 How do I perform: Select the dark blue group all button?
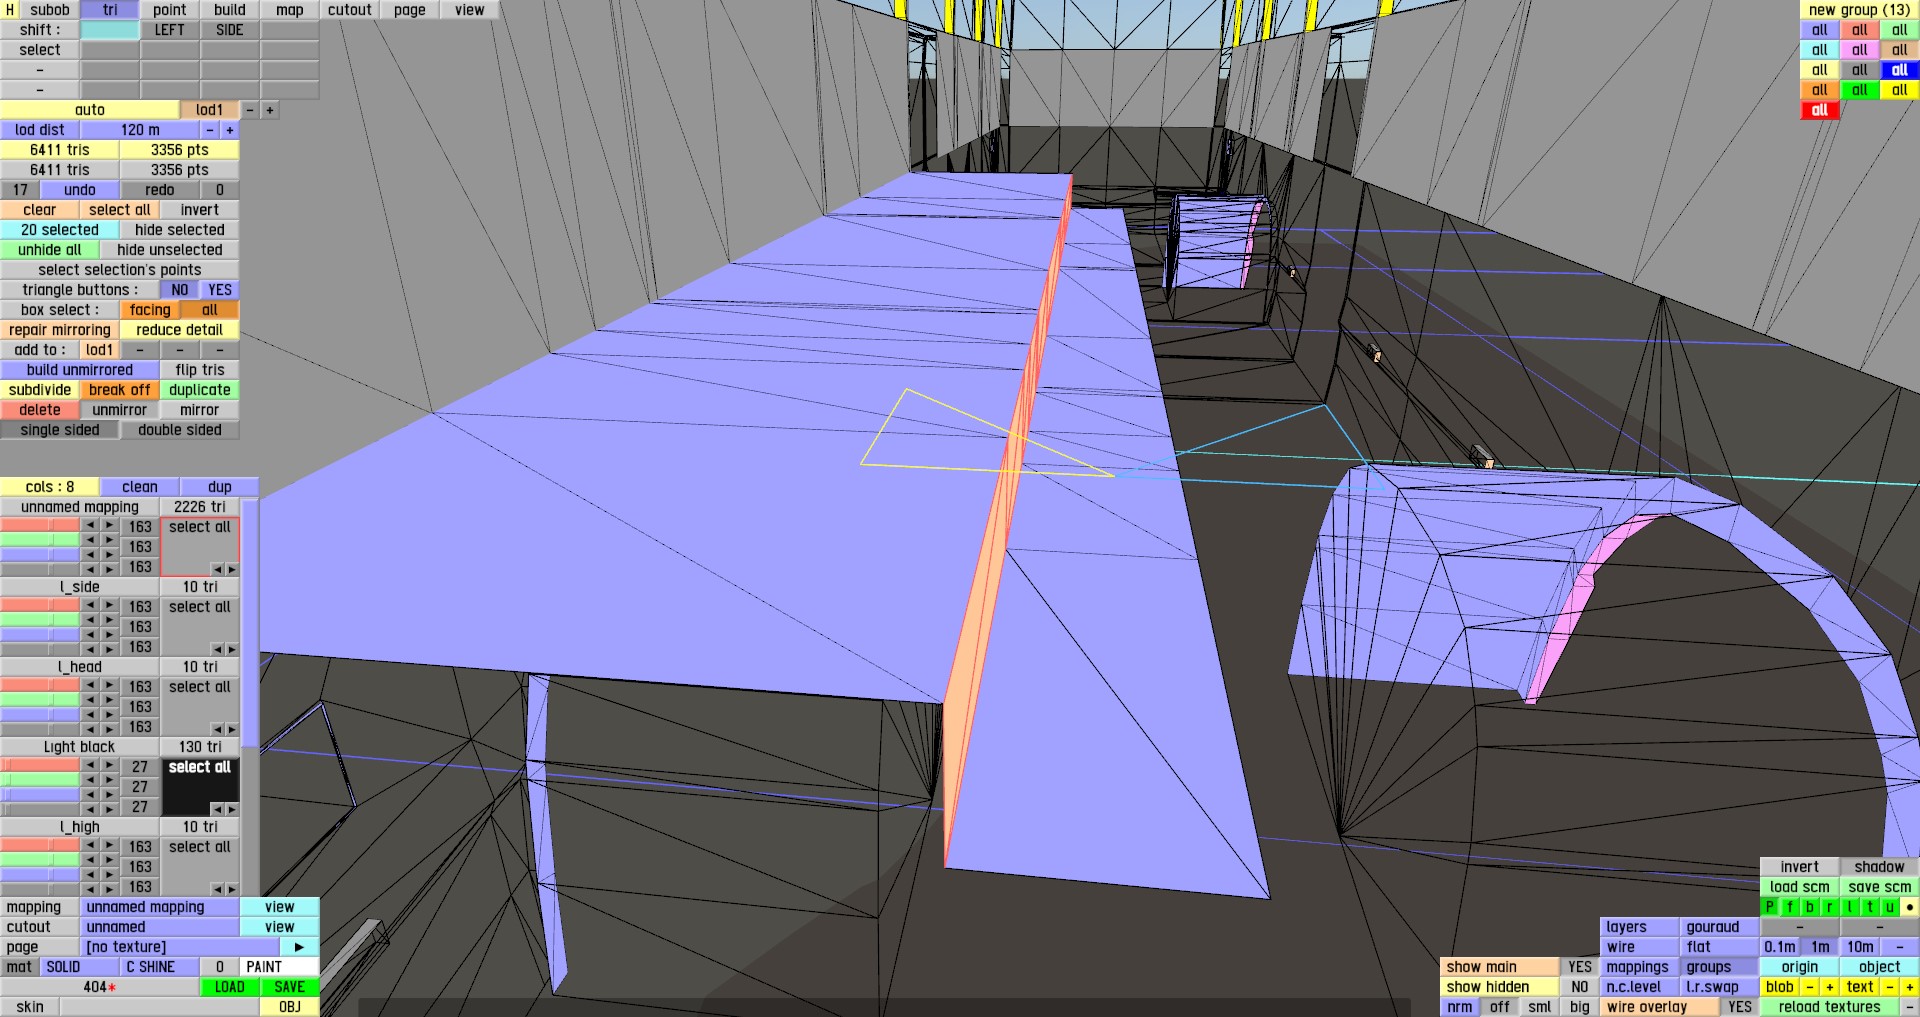[1900, 70]
